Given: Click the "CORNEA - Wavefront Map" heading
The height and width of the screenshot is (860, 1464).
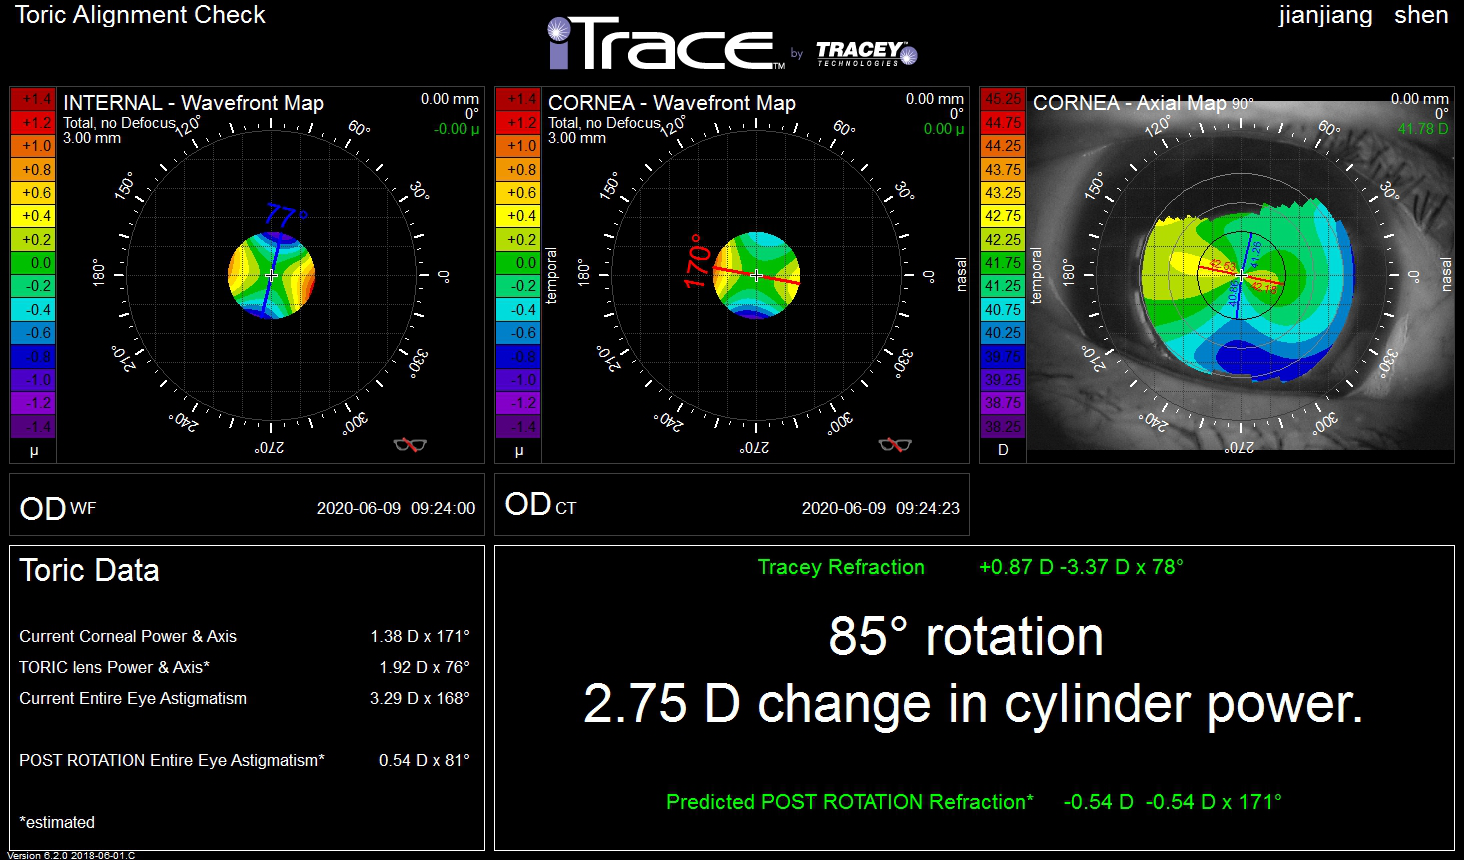Looking at the screenshot, I should (672, 103).
